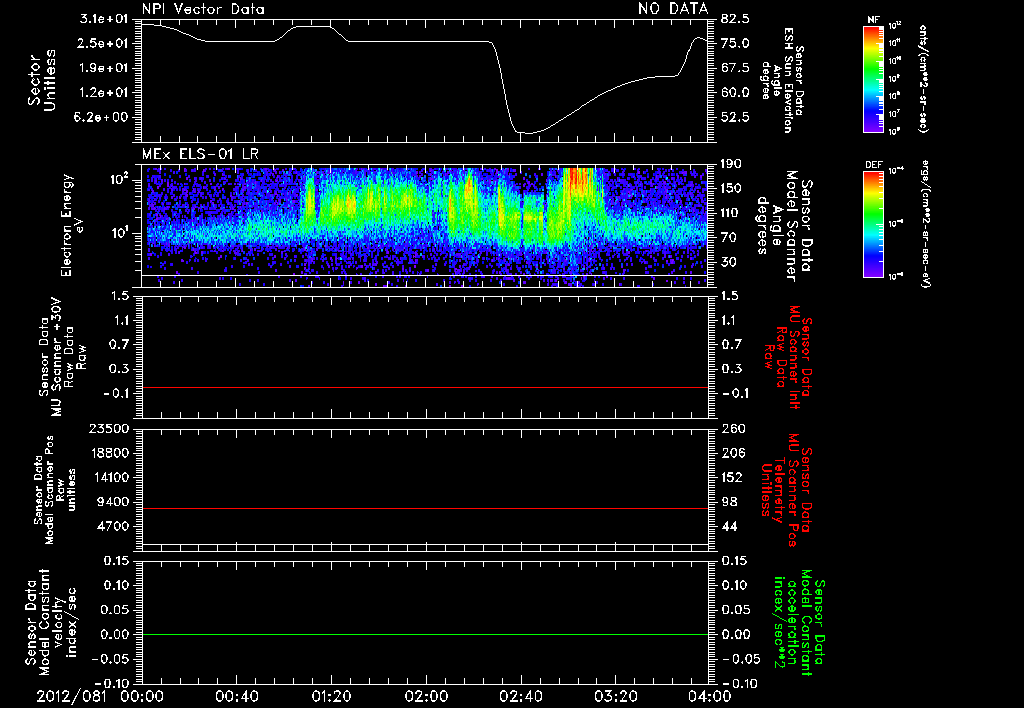This screenshot has height=708, width=1024.
Task: Click the "02:40" time tick label
Action: pos(520,696)
